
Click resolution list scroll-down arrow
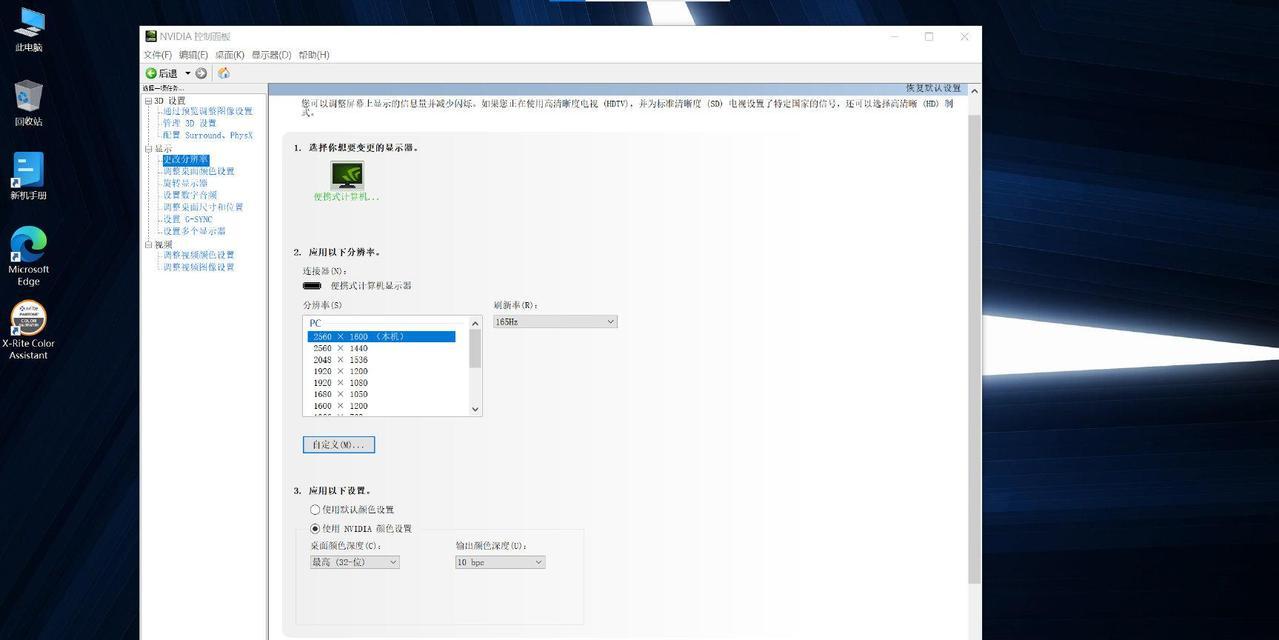click(x=475, y=409)
